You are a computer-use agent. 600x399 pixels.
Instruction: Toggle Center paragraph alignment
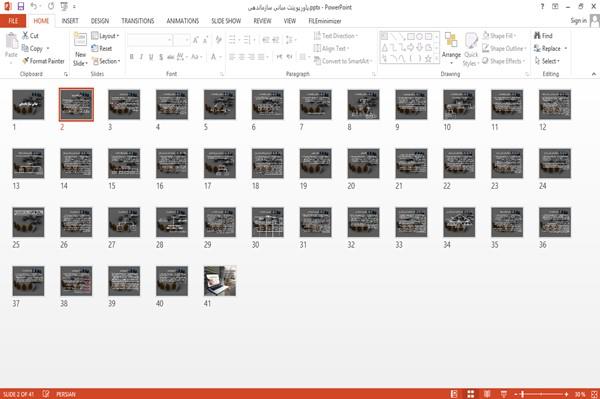[241, 57]
